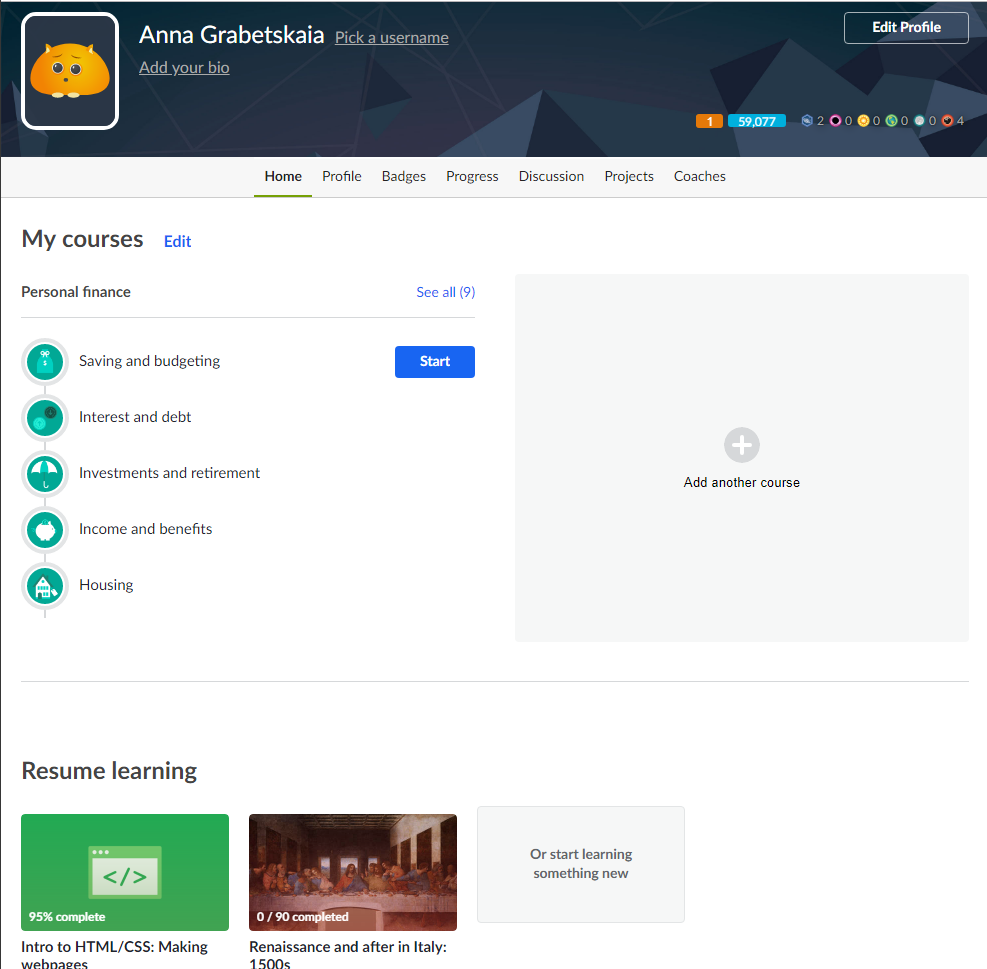Click the Edit Profile button
The image size is (987, 969).
(906, 28)
